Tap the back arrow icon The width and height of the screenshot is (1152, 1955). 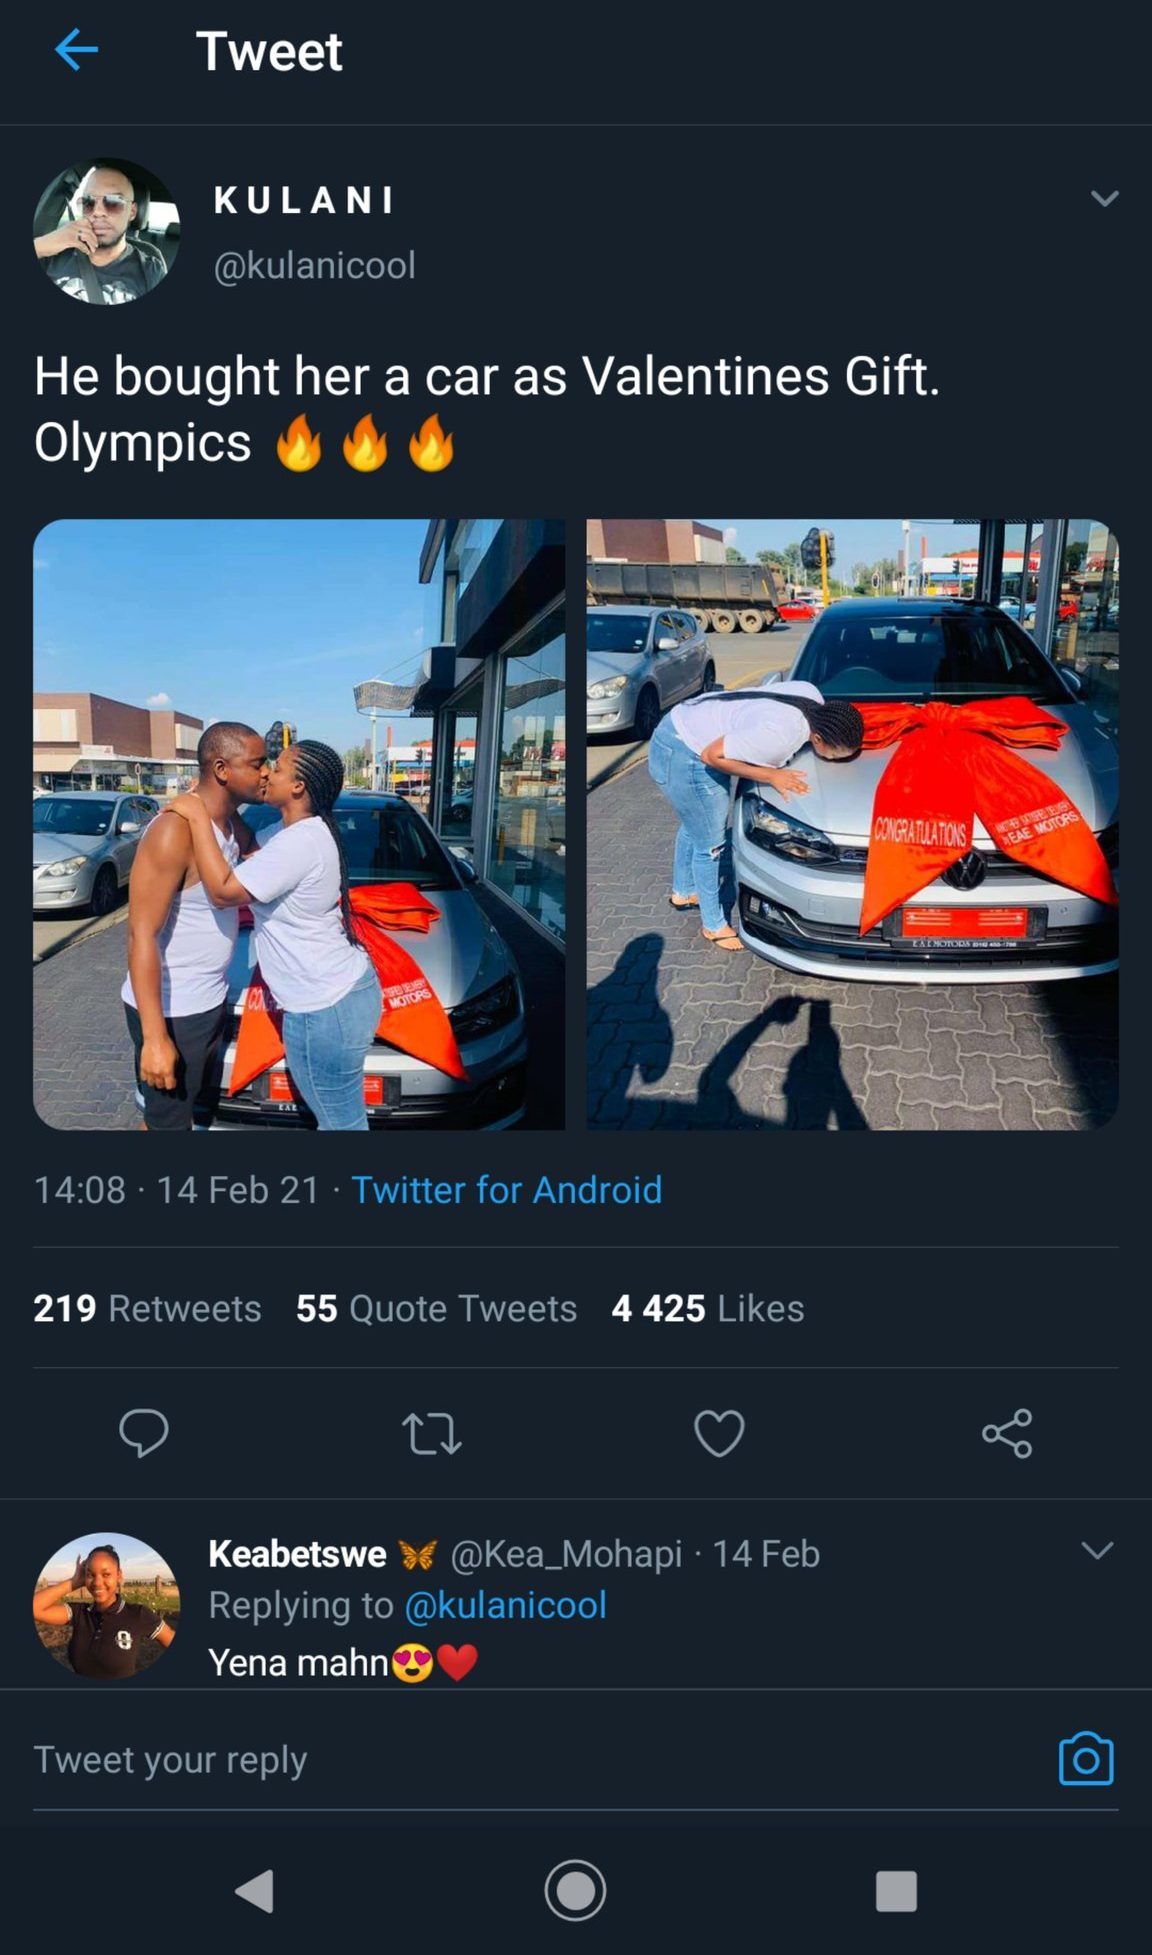(x=76, y=50)
